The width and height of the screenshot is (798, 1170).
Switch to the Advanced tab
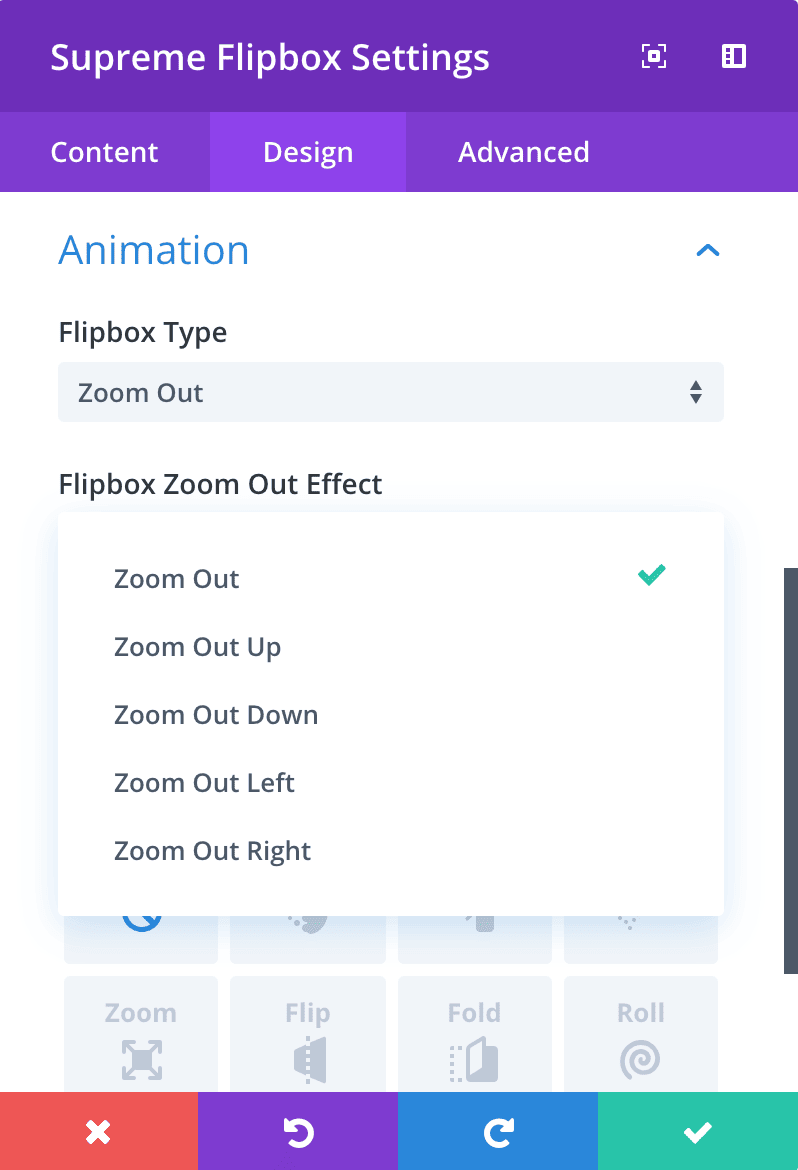[x=523, y=152]
